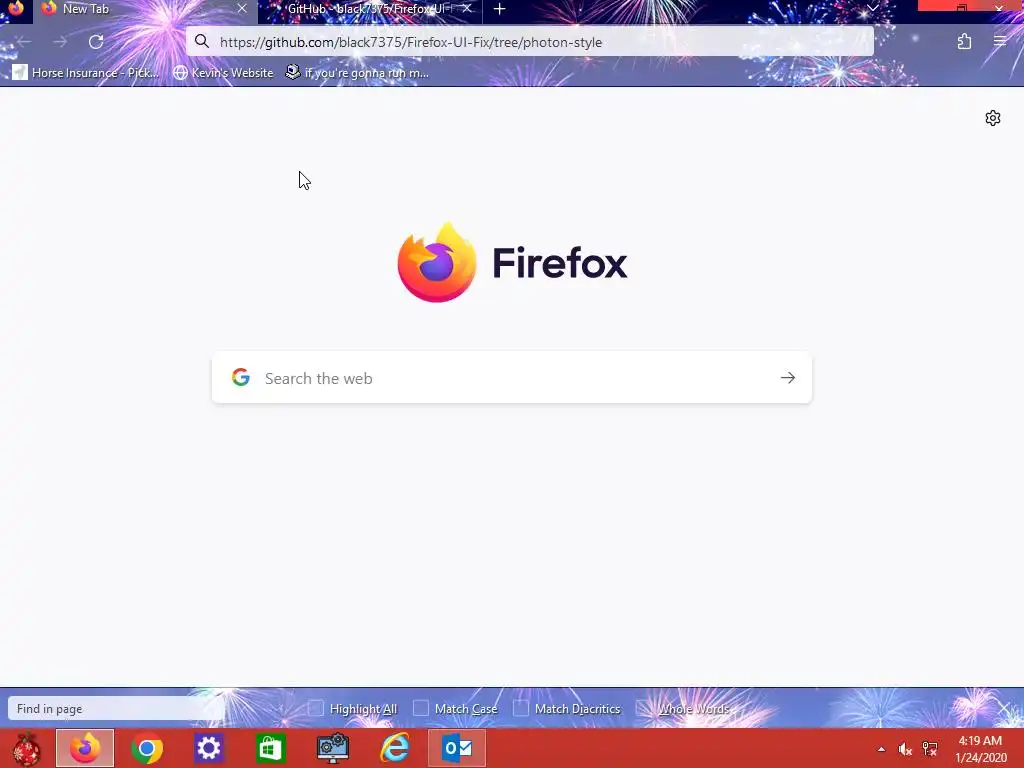Screen dimensions: 1024x768
Task: Click the Find in page field
Action: coord(116,709)
